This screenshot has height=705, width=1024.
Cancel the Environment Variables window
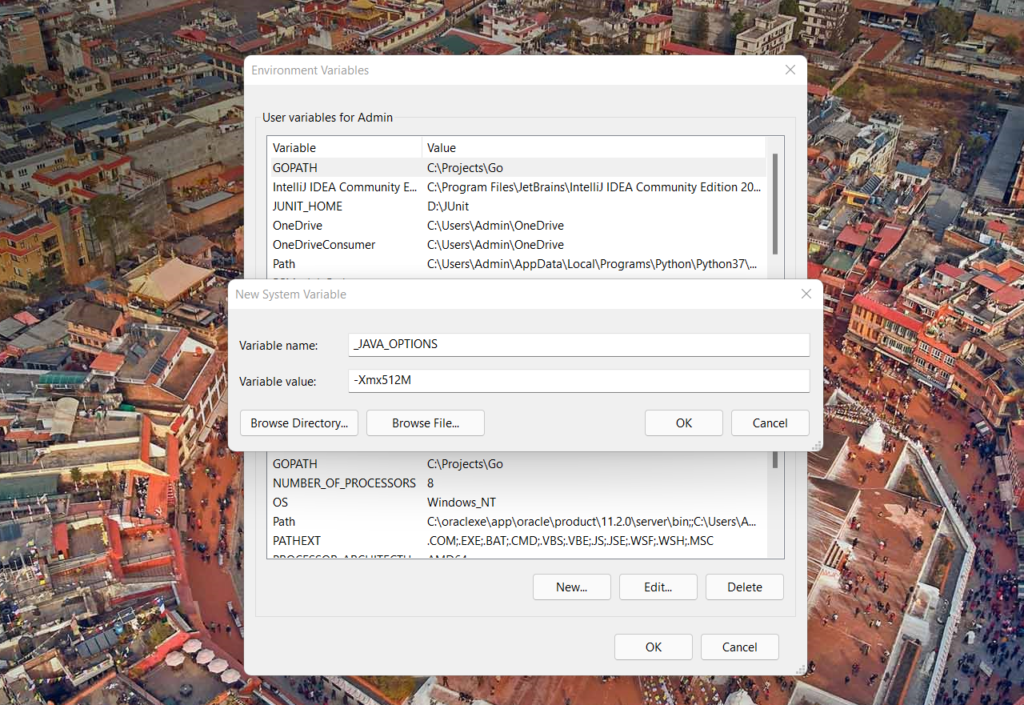(x=739, y=647)
